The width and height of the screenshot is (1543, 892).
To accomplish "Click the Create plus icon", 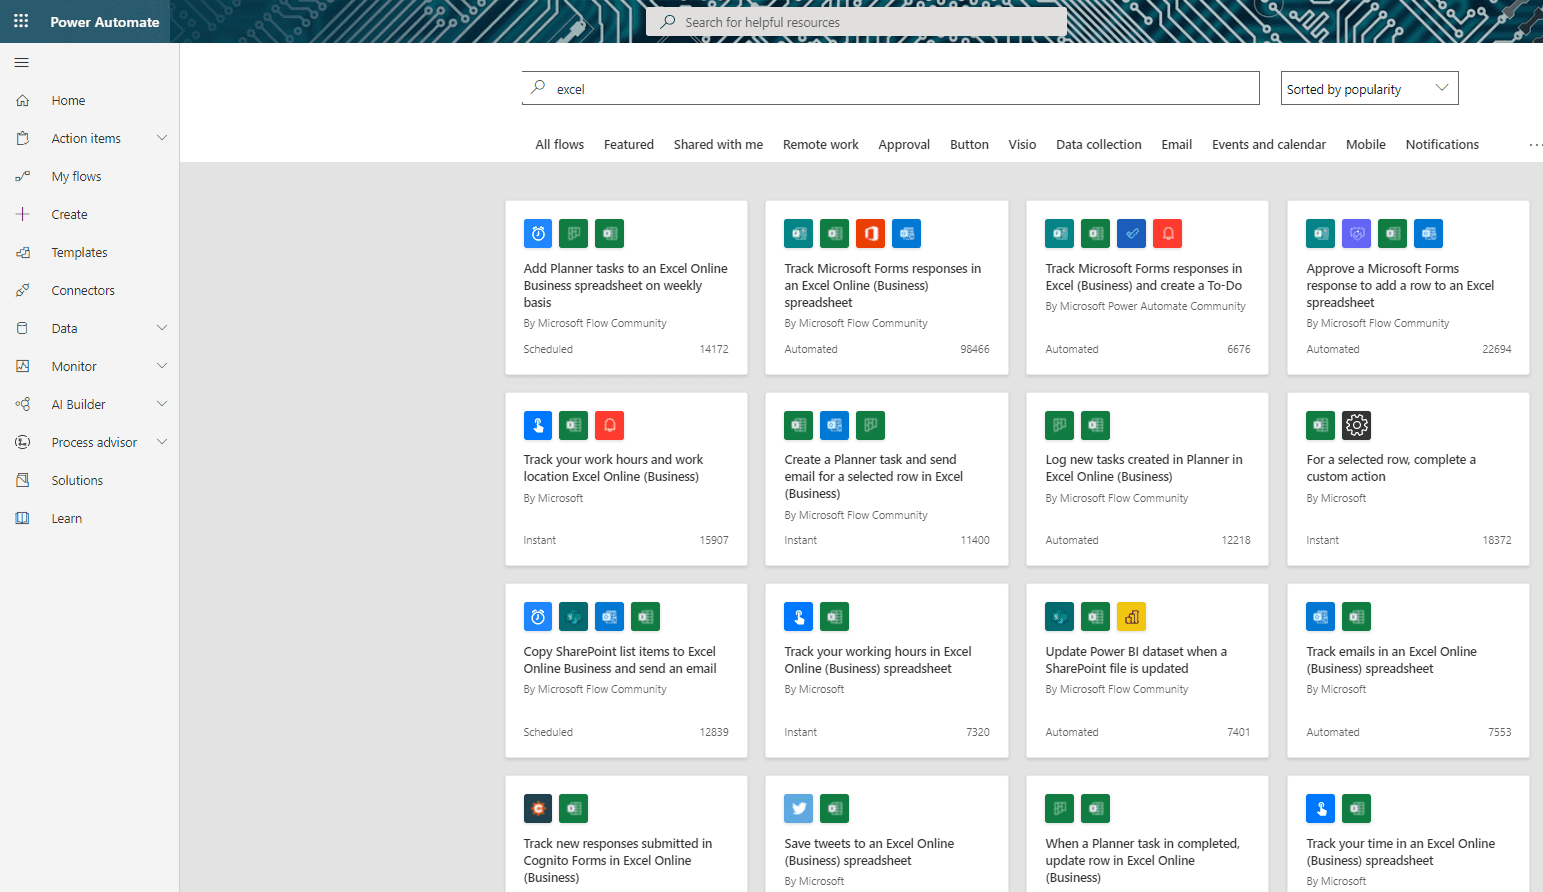I will [x=23, y=215].
